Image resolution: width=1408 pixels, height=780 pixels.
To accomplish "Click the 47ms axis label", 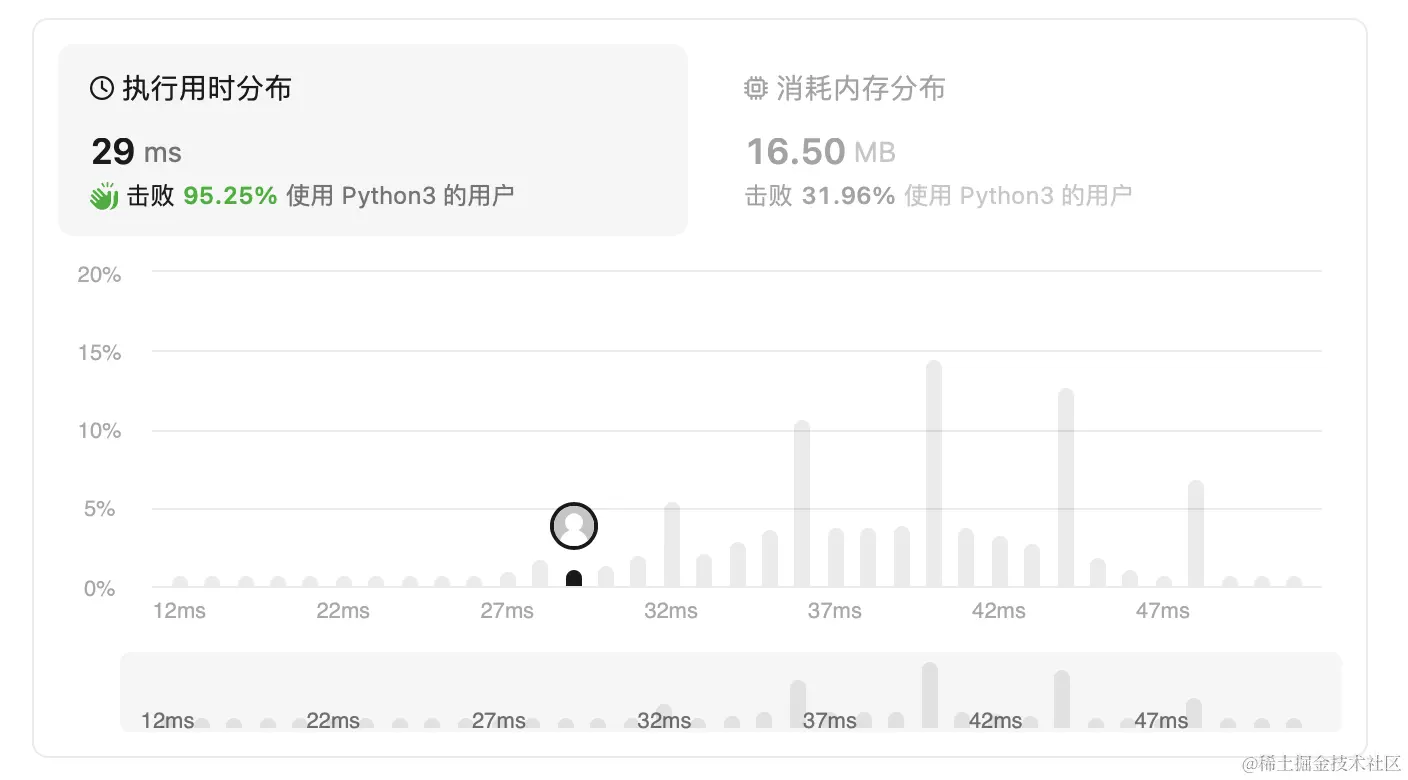I will pyautogui.click(x=1162, y=610).
